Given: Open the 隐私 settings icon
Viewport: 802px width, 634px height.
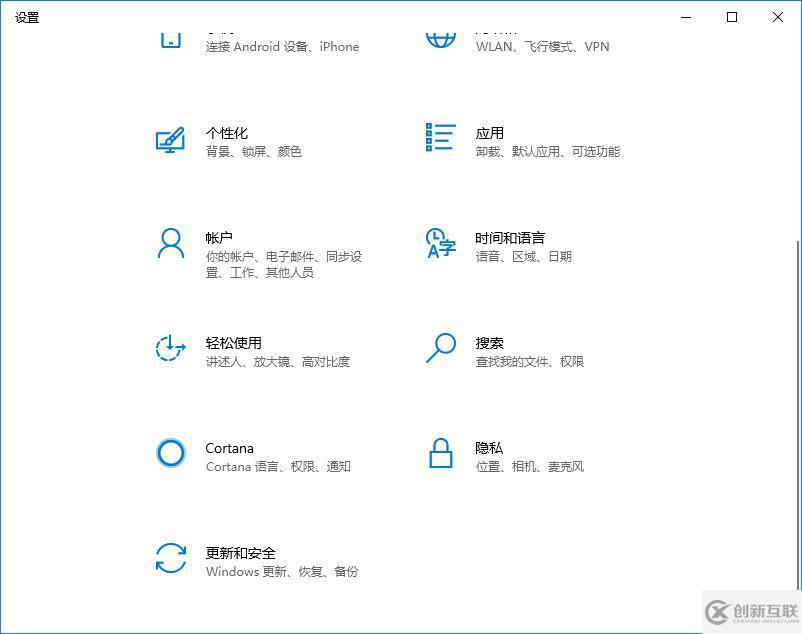Looking at the screenshot, I should point(439,455).
